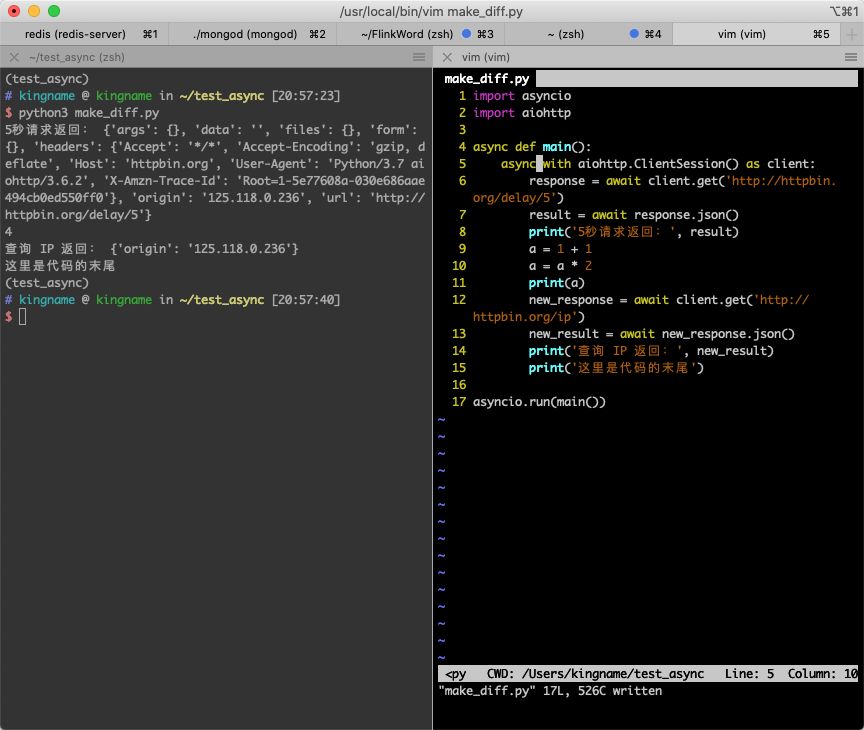Click the blue activity dot on ~ (zsh) tab

click(x=634, y=34)
